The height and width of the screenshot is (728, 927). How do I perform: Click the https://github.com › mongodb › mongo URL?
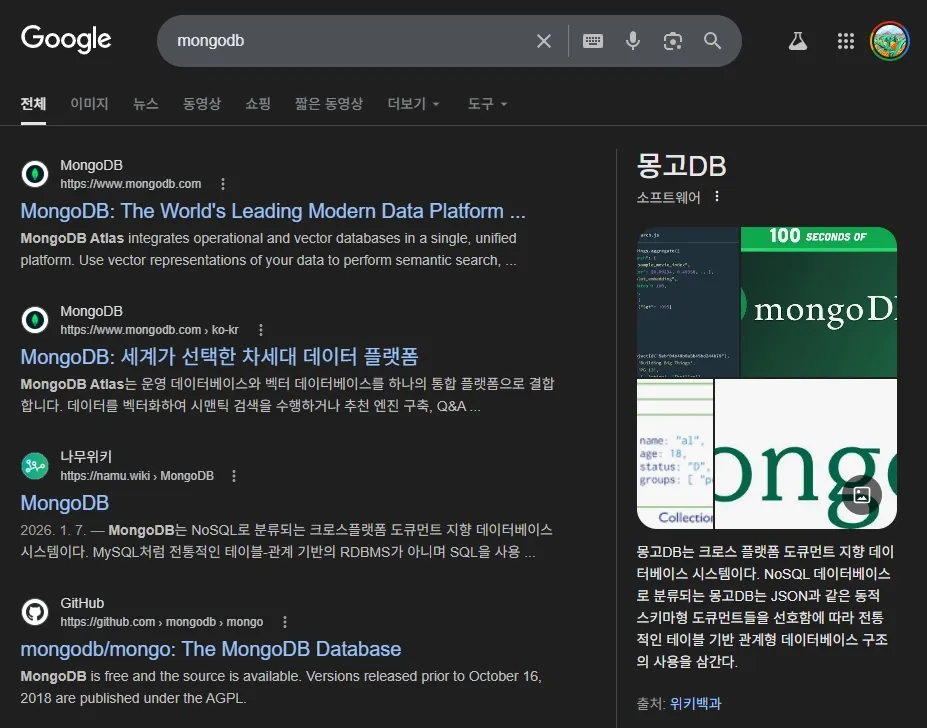161,622
